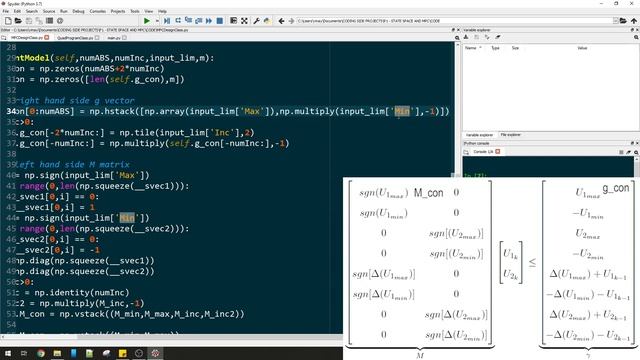The width and height of the screenshot is (640, 360).
Task: Open dropdown arrow next to green Run
Action: pos(157,21)
